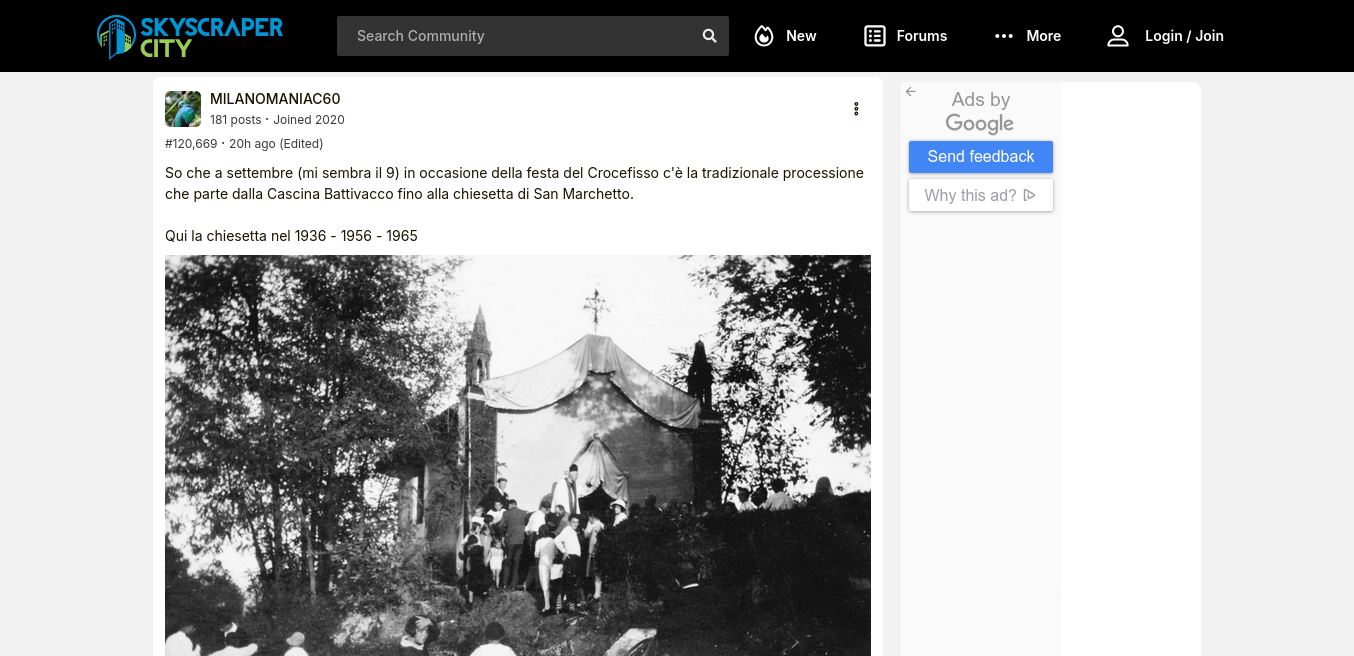Open post options vertical dots menu
Viewport: 1354px width, 656px height.
click(856, 109)
